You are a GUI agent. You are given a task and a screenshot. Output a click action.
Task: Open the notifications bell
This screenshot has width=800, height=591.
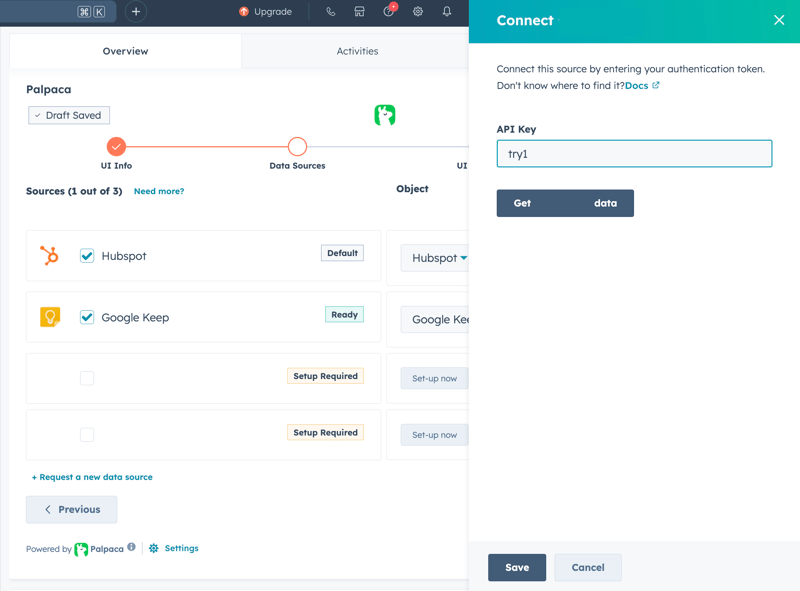coord(447,12)
